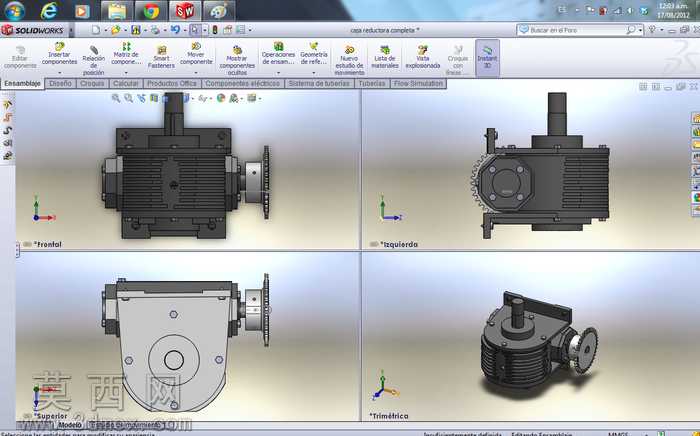Open Operaciones de ensamblaje tool
700x436 pixels.
(x=278, y=54)
